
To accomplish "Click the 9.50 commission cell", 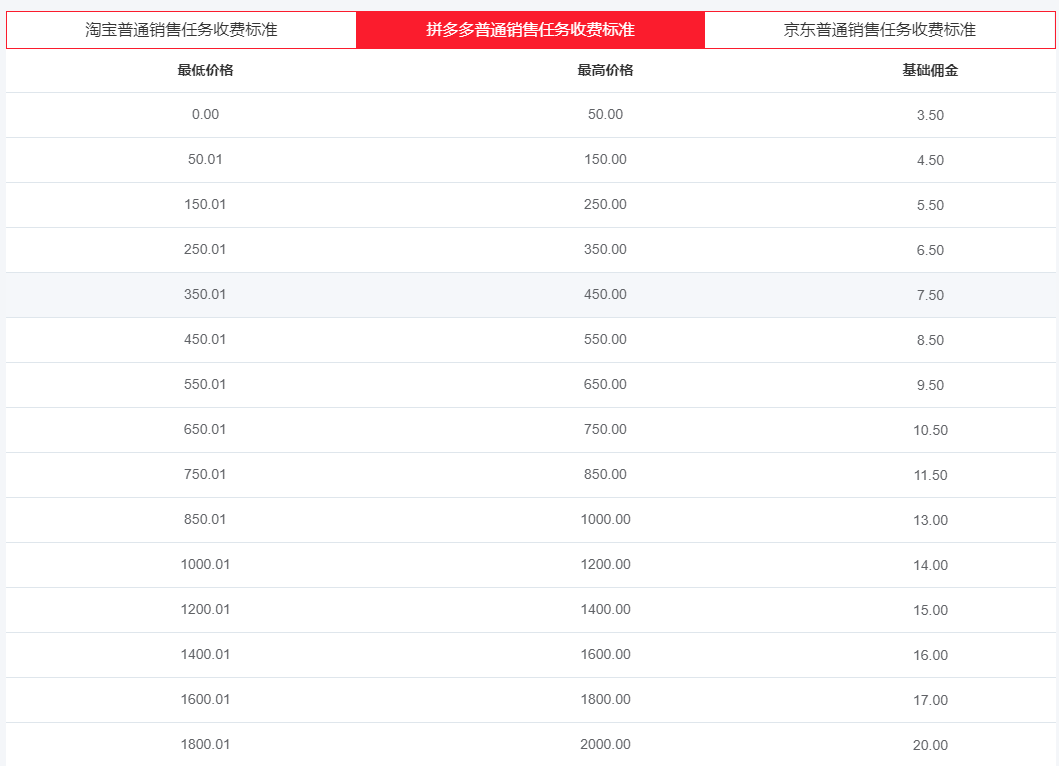I will pyautogui.click(x=930, y=385).
